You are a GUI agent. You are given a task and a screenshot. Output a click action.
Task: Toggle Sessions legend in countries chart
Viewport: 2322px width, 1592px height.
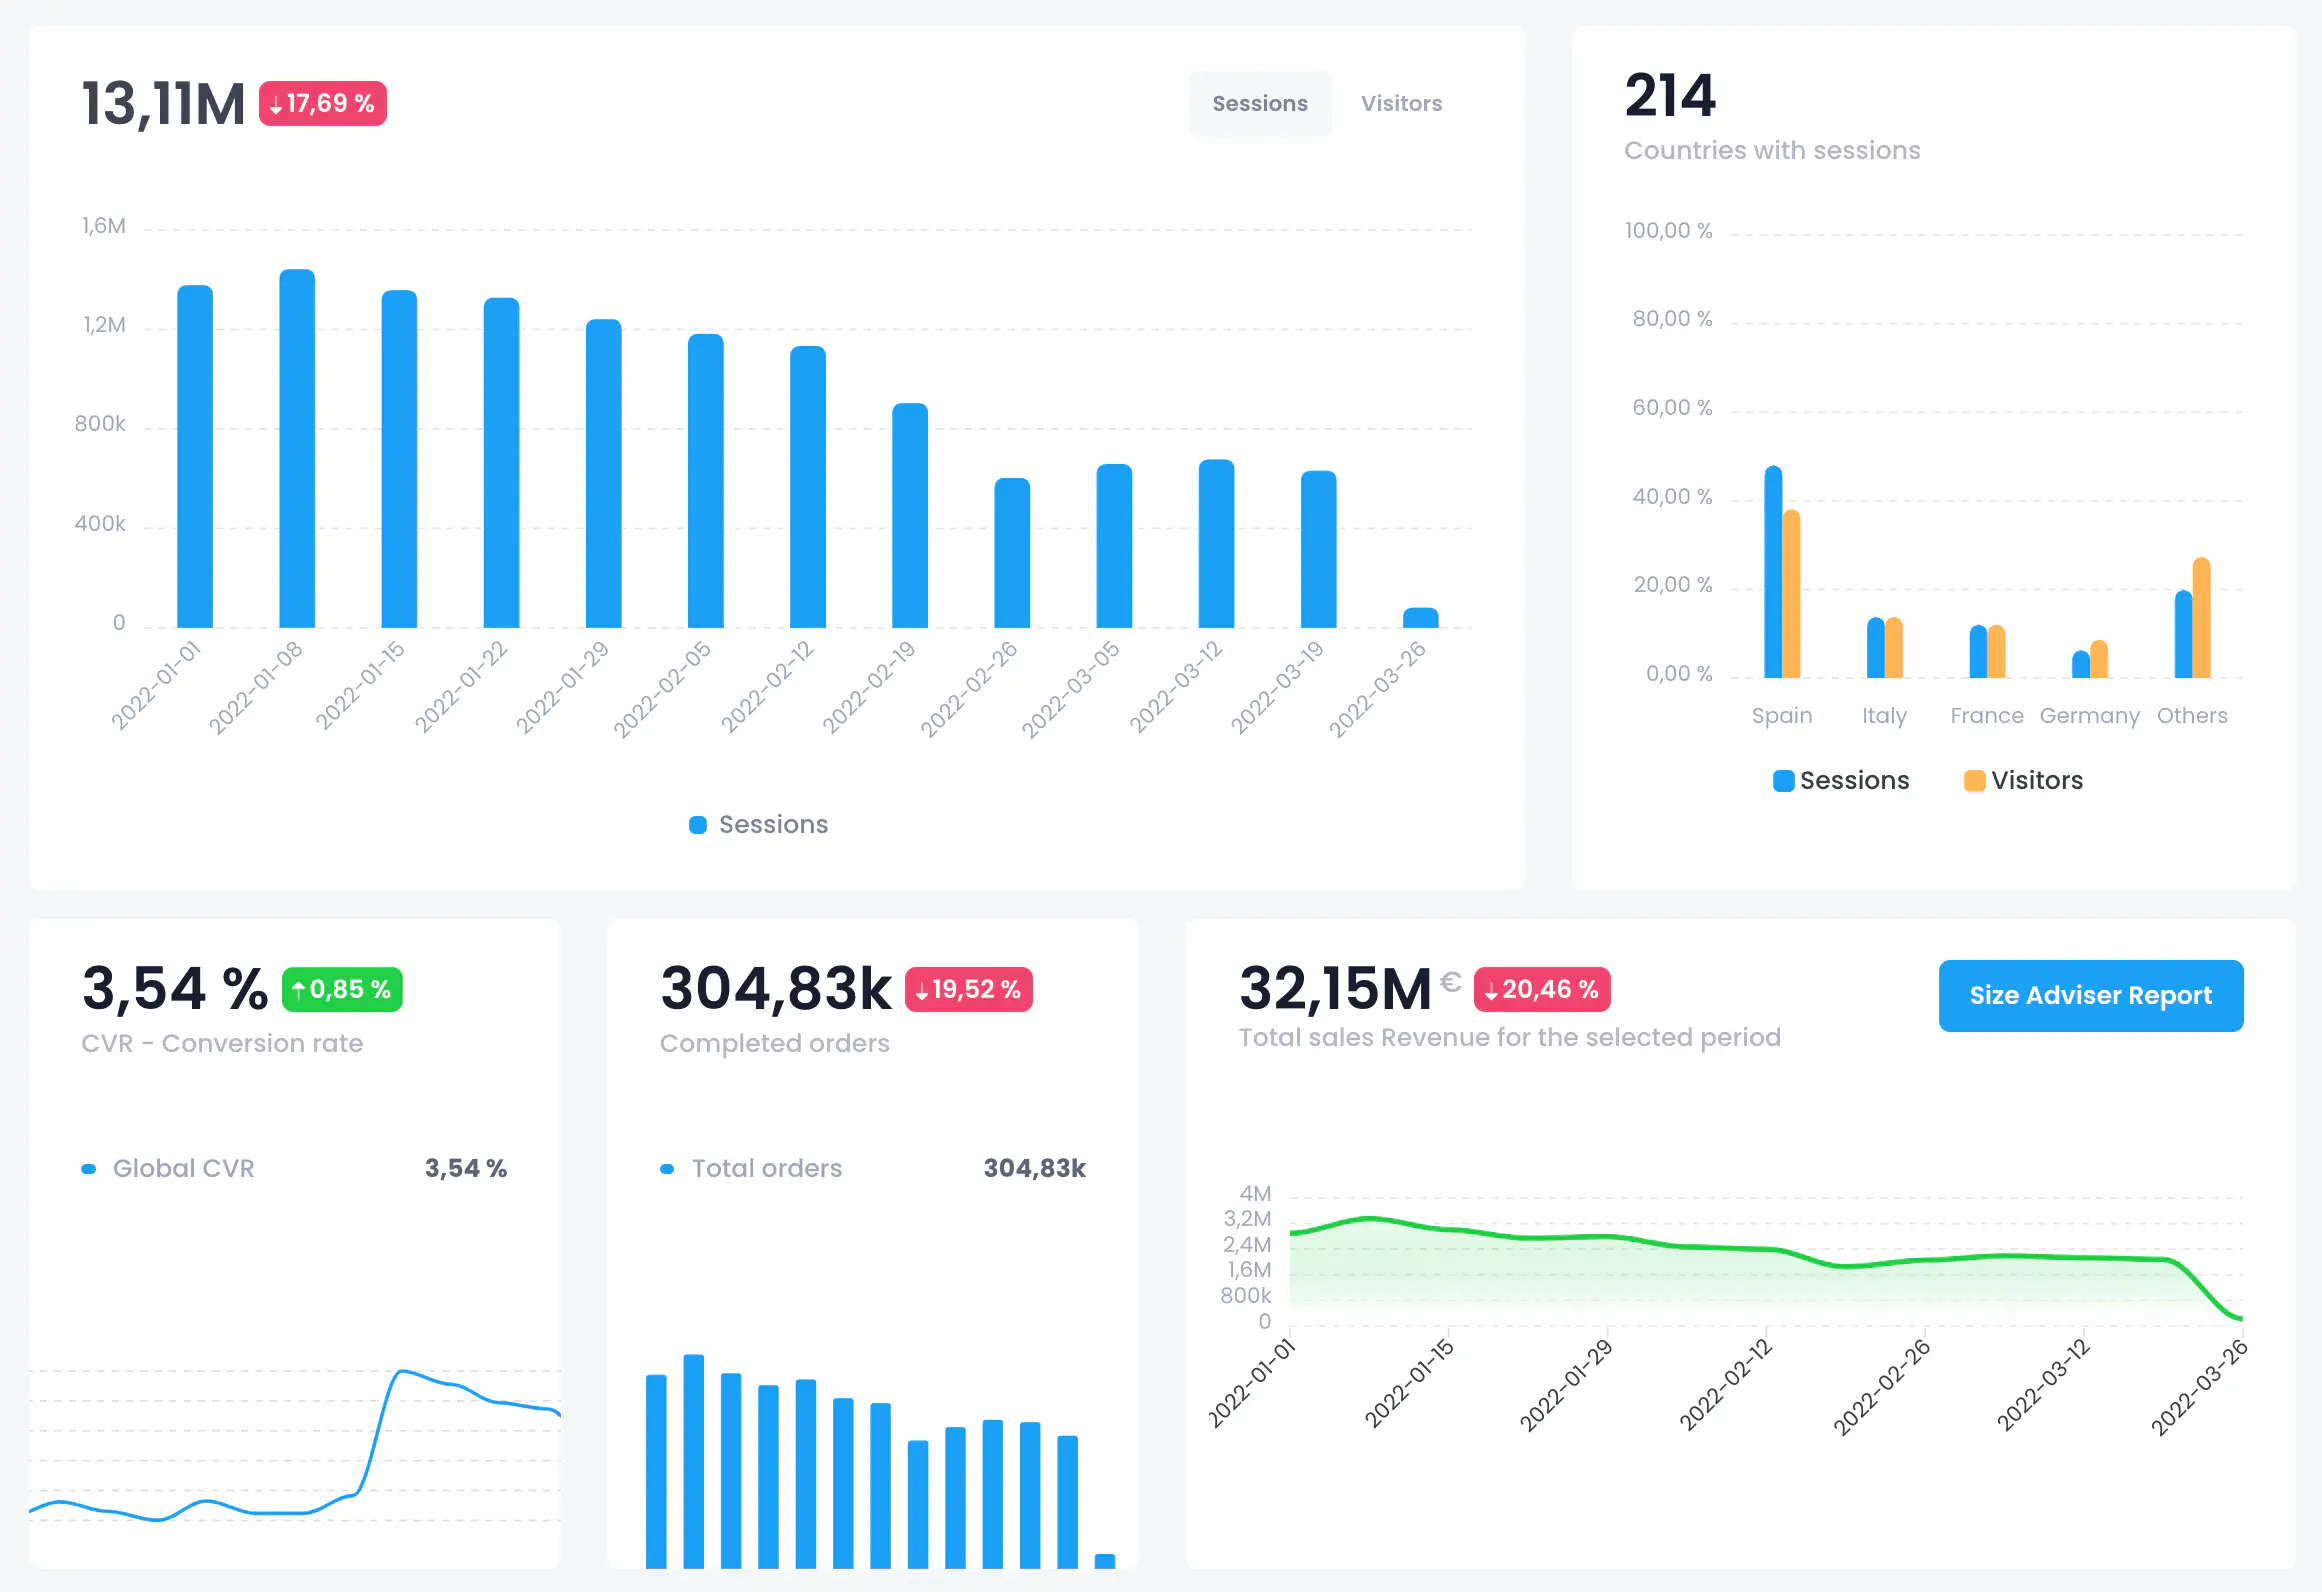[1840, 780]
